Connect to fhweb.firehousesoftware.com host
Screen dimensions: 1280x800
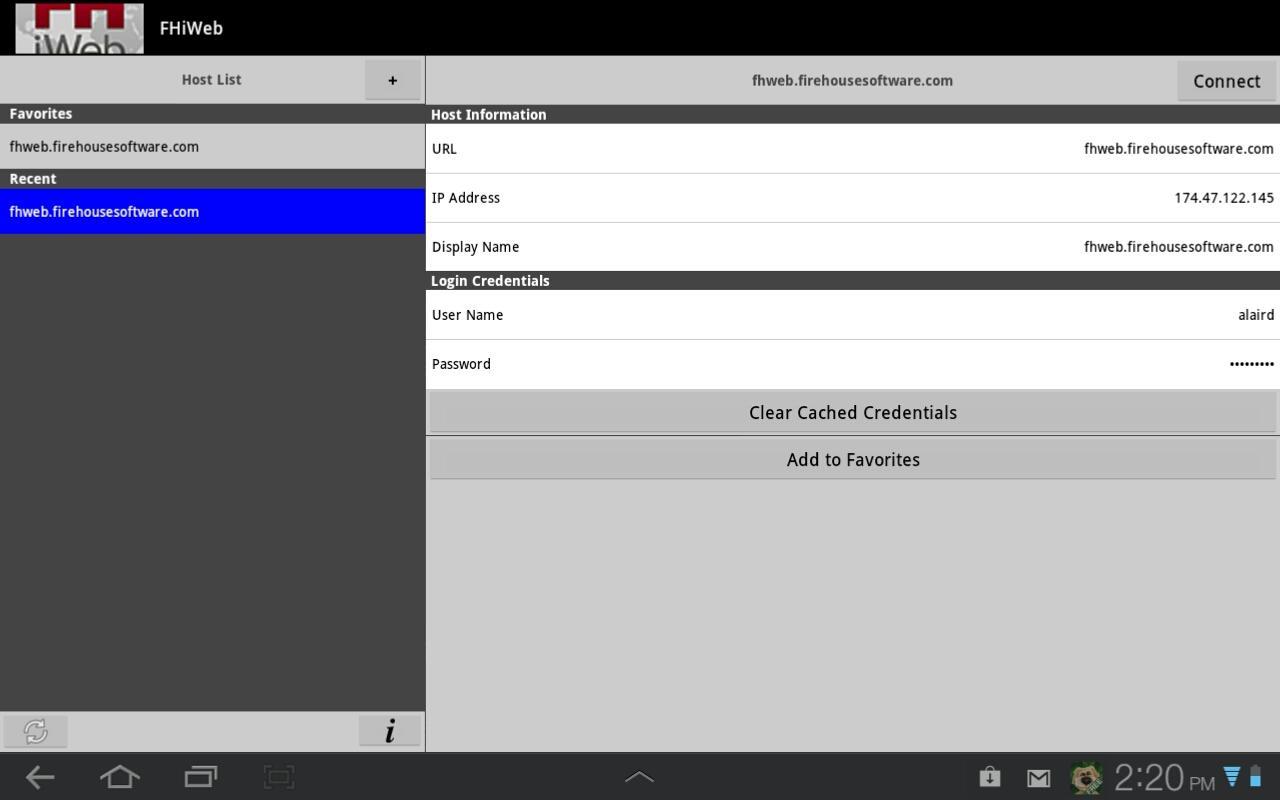1226,81
